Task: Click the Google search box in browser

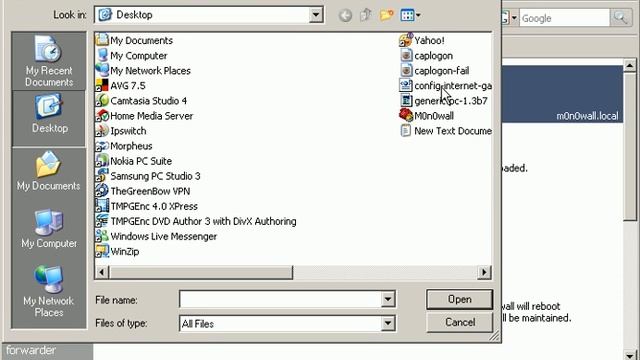Action: 564,18
